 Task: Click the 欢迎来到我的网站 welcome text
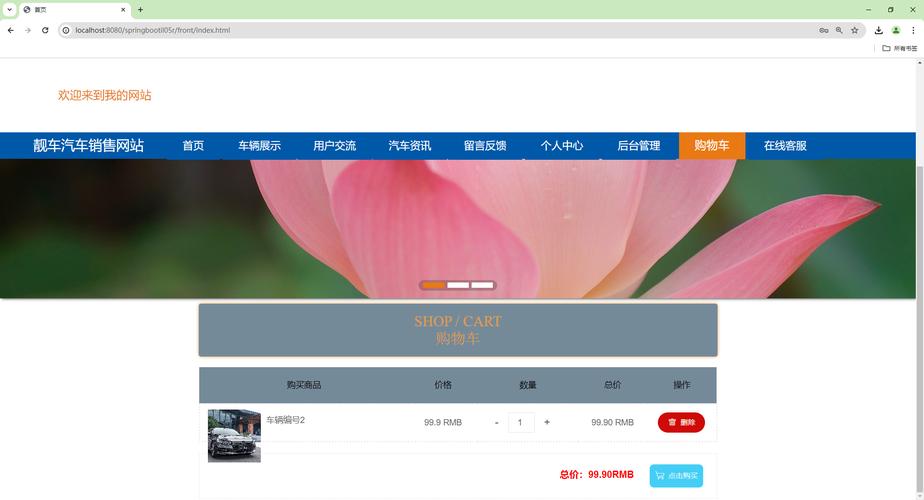(104, 95)
